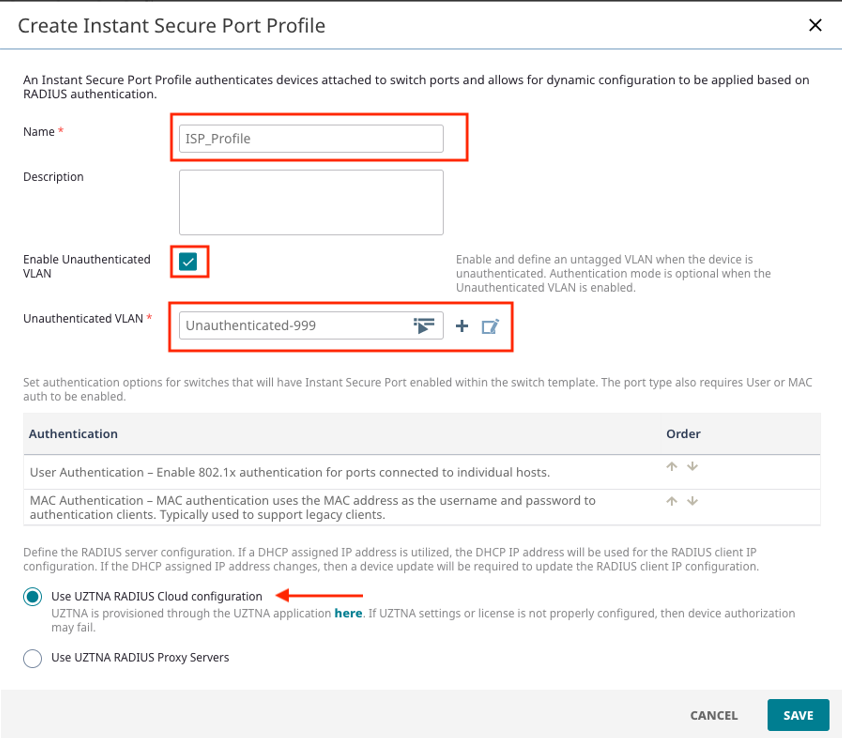
Task: Open the VLAN selection list icon
Action: (x=424, y=325)
